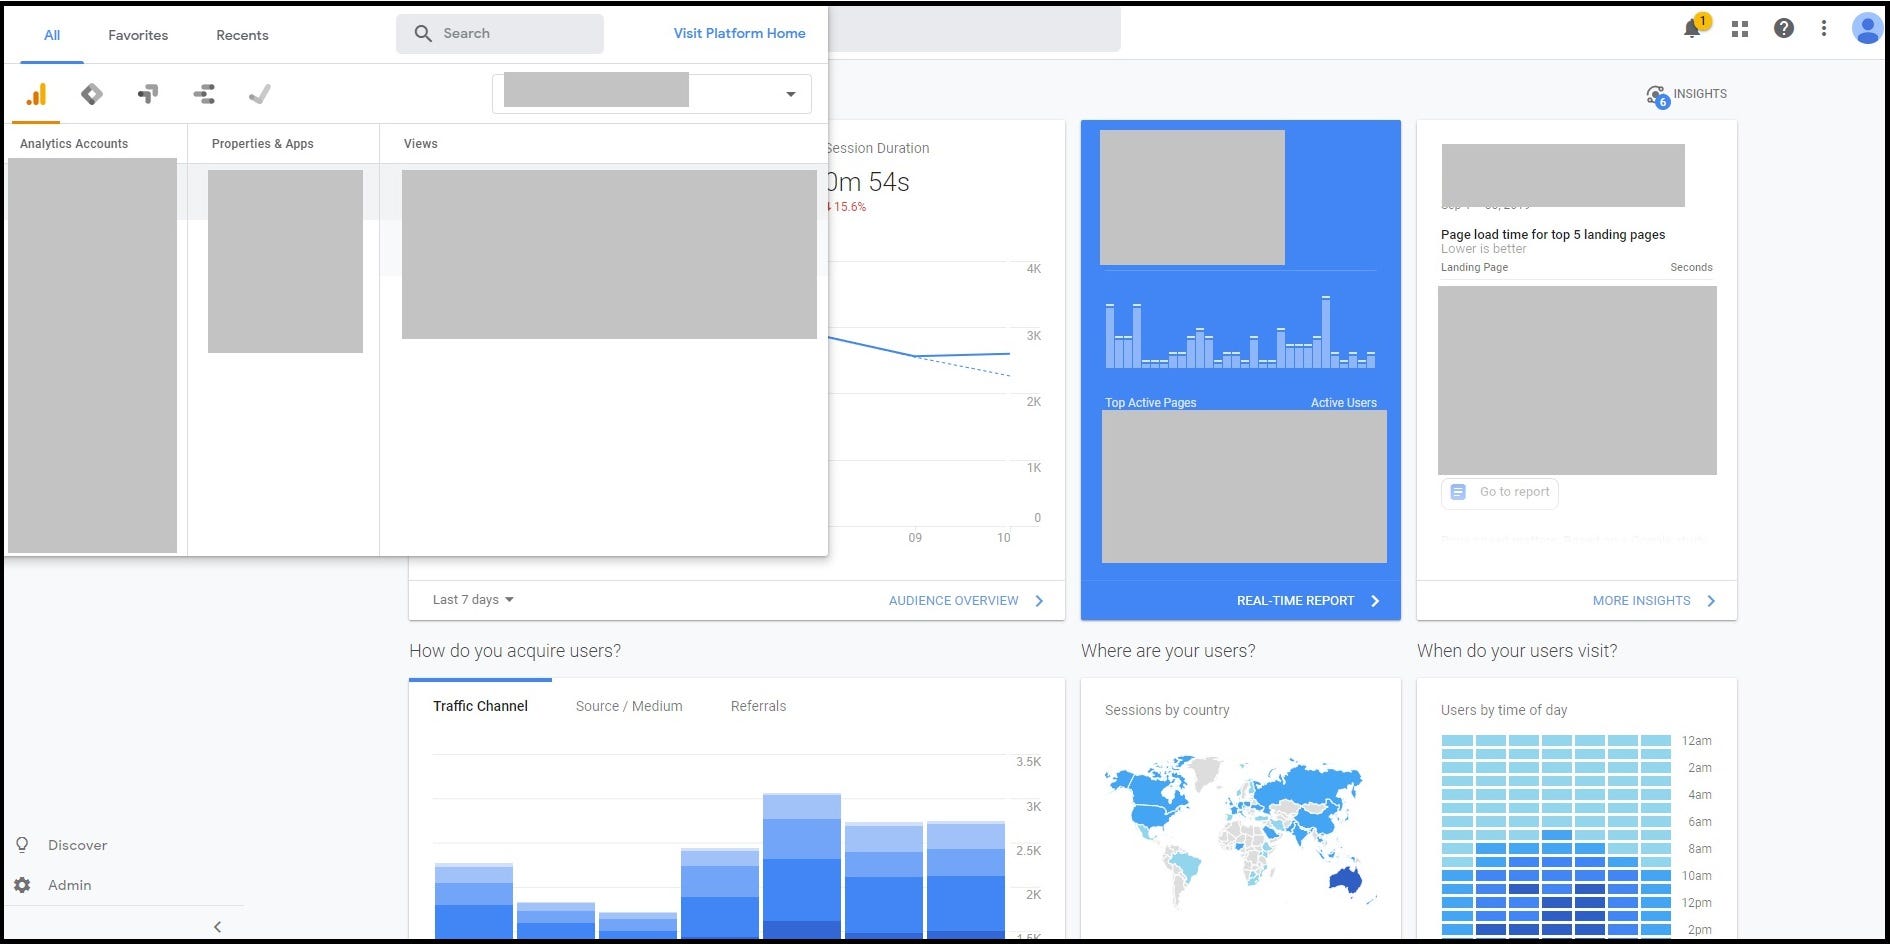Select the Data Studio product icon
The width and height of the screenshot is (1890, 944).
point(204,94)
